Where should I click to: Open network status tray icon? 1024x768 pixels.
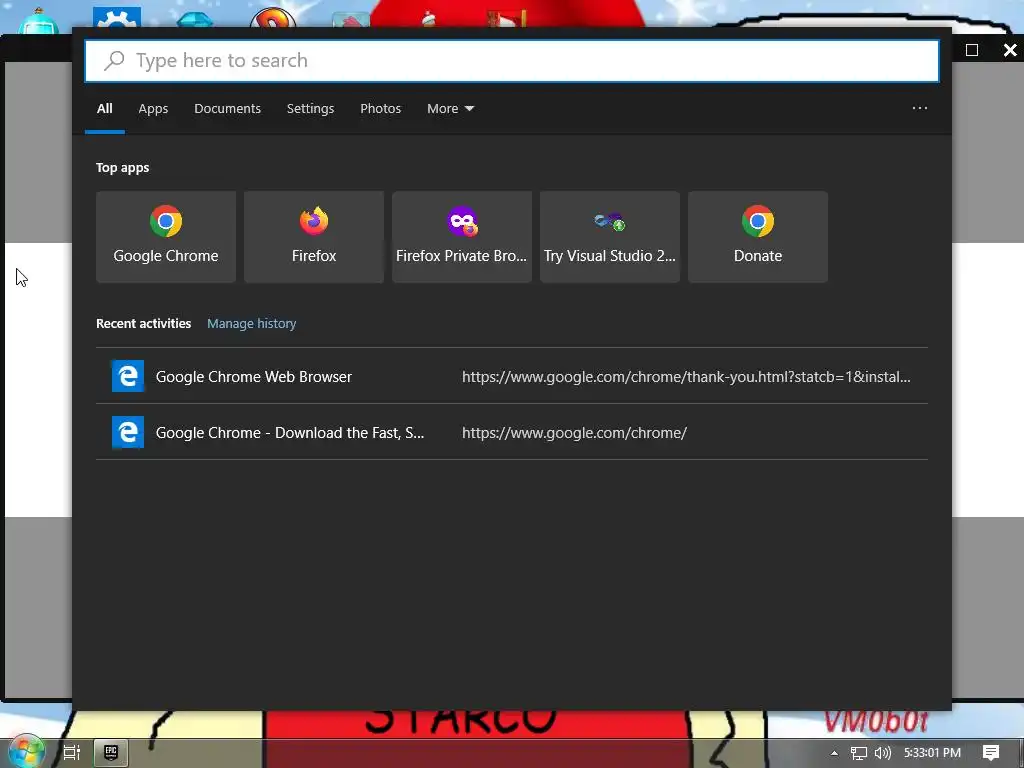(x=859, y=753)
